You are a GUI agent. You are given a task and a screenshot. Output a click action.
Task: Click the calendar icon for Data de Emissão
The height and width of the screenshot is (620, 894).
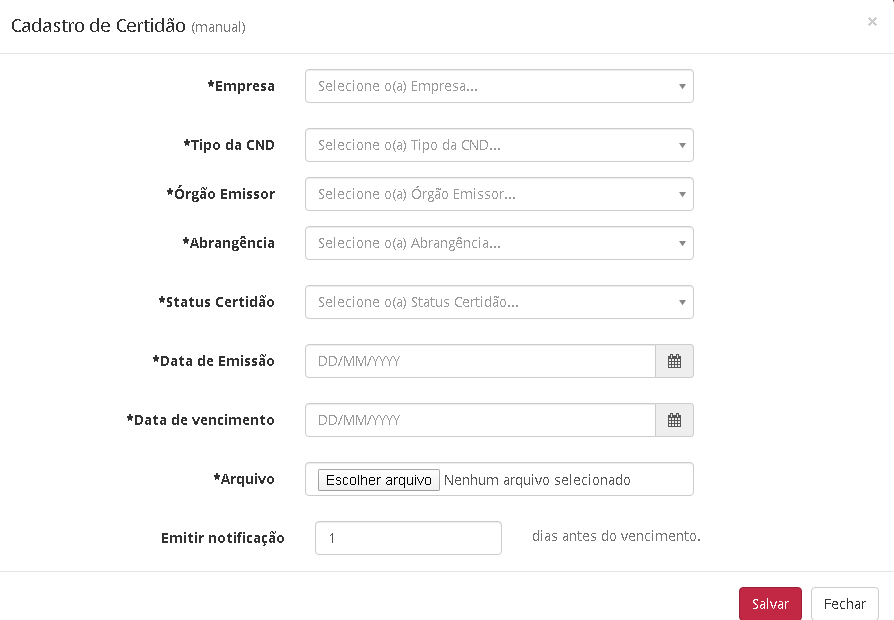click(x=674, y=362)
